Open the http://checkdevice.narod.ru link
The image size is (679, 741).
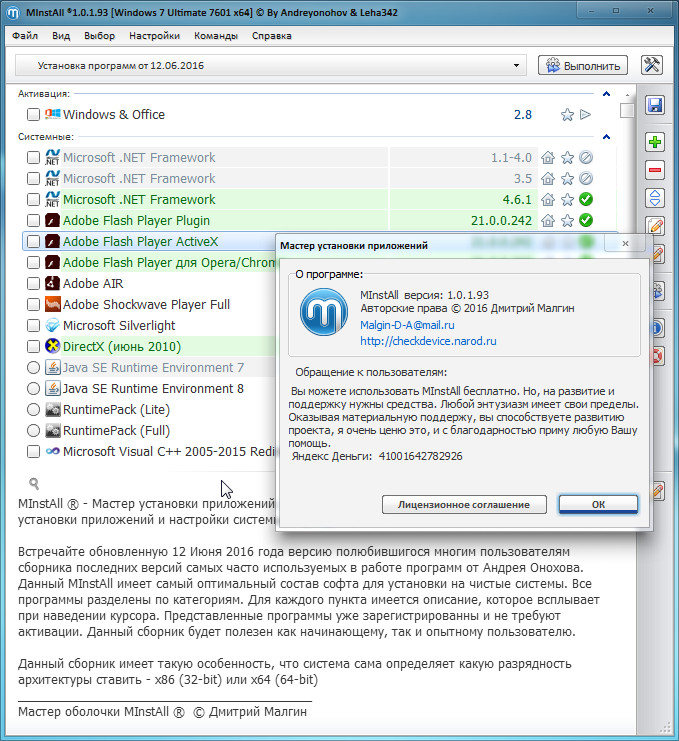click(x=428, y=341)
